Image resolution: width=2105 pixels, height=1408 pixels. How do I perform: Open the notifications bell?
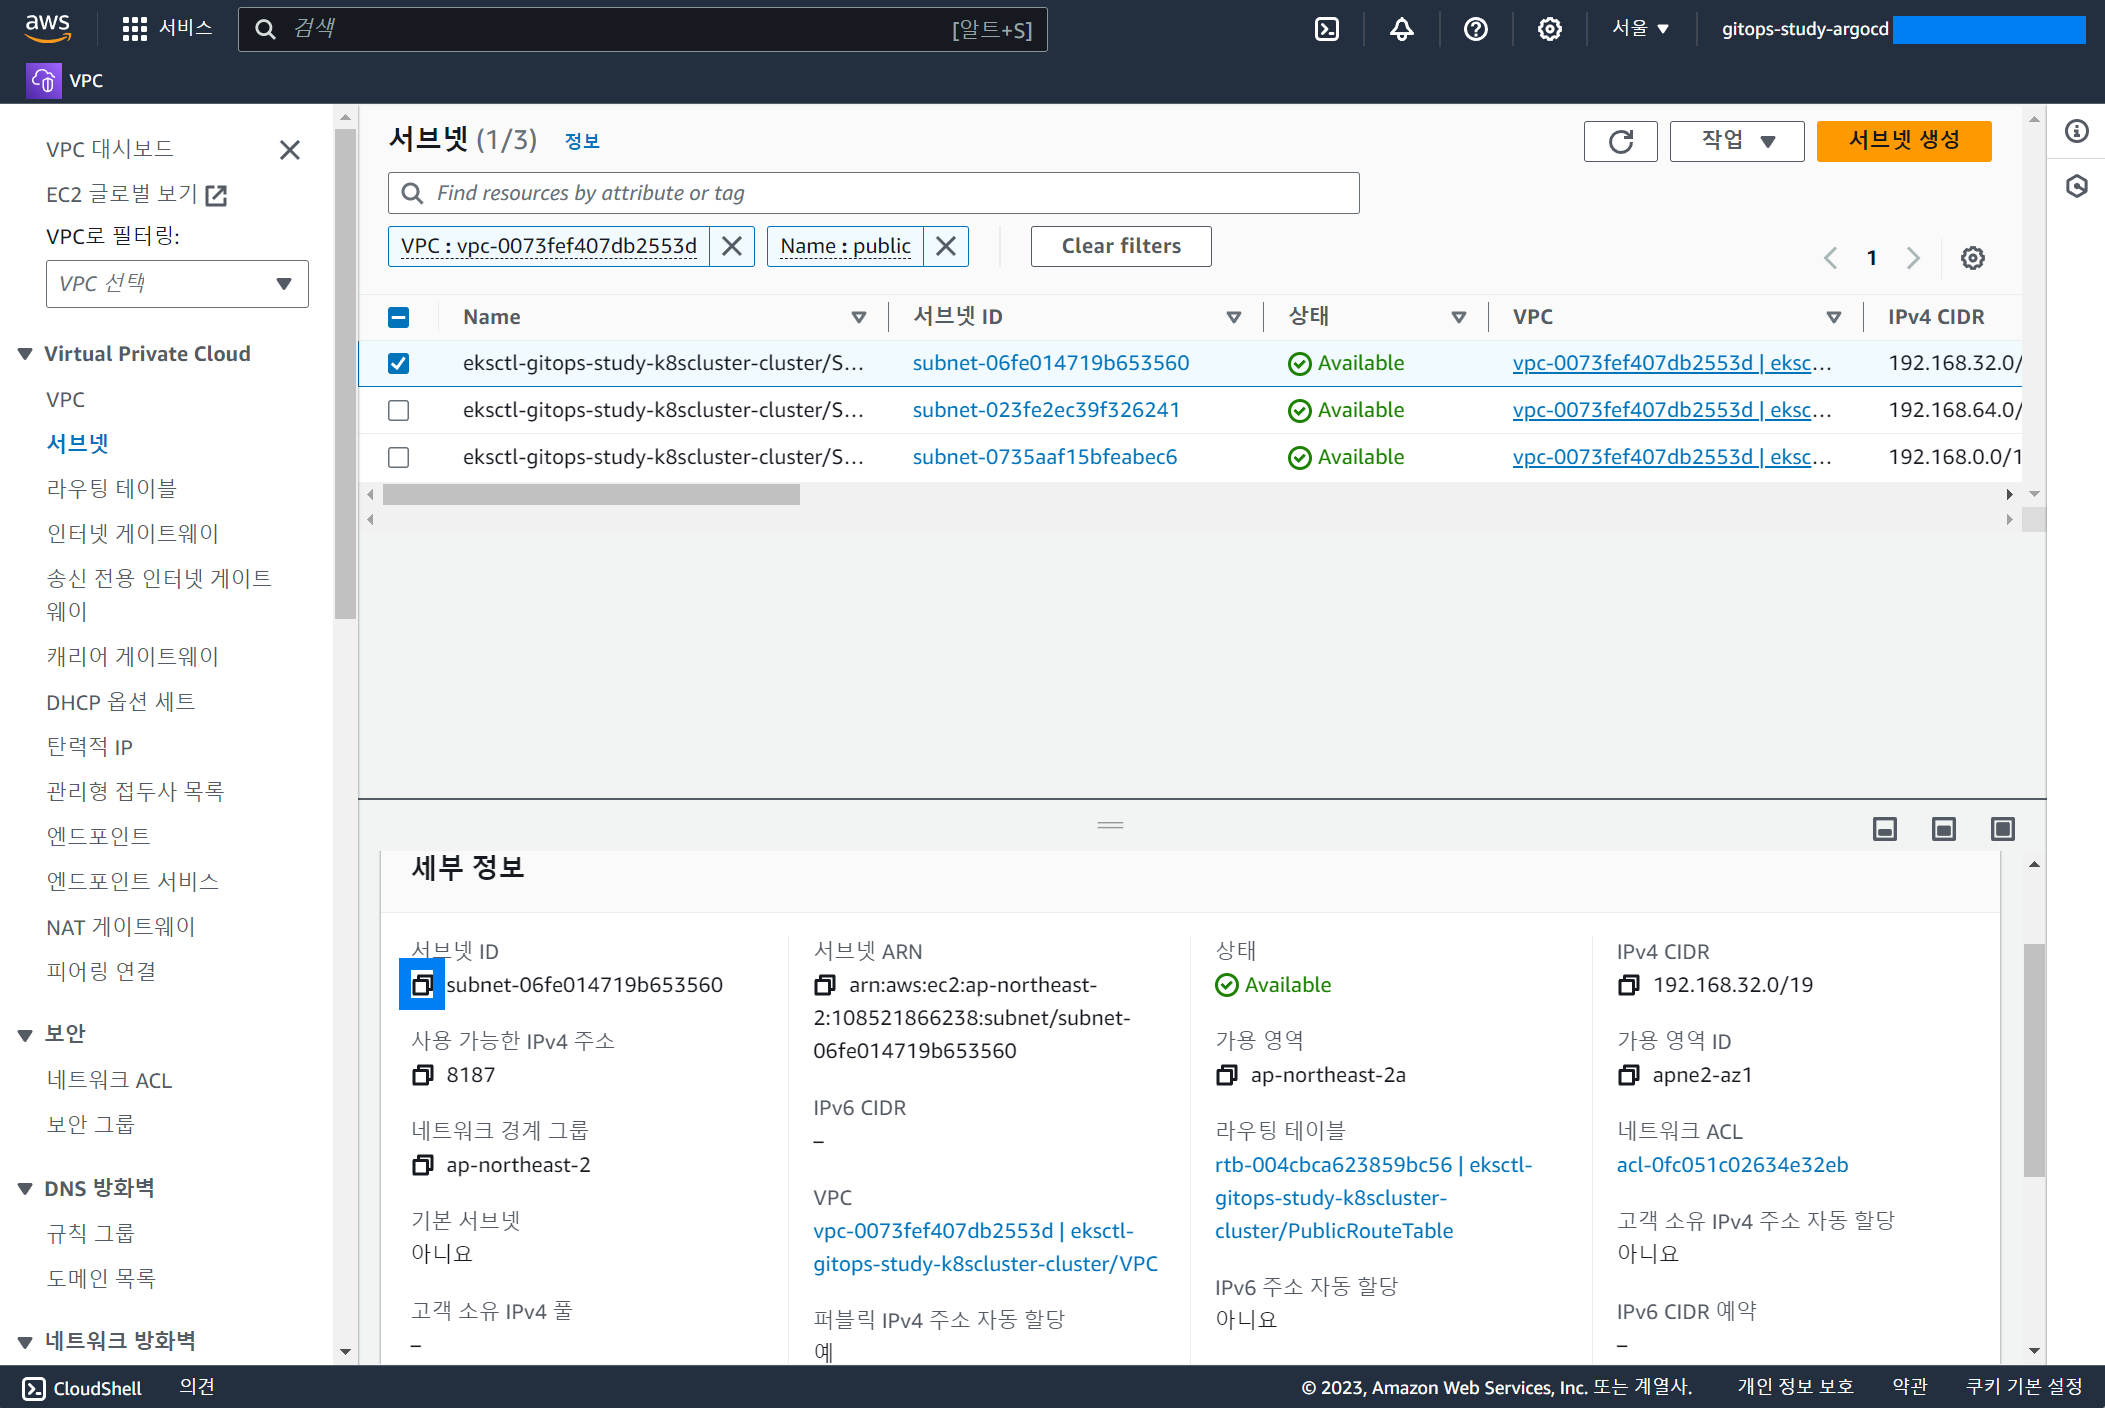[x=1401, y=29]
